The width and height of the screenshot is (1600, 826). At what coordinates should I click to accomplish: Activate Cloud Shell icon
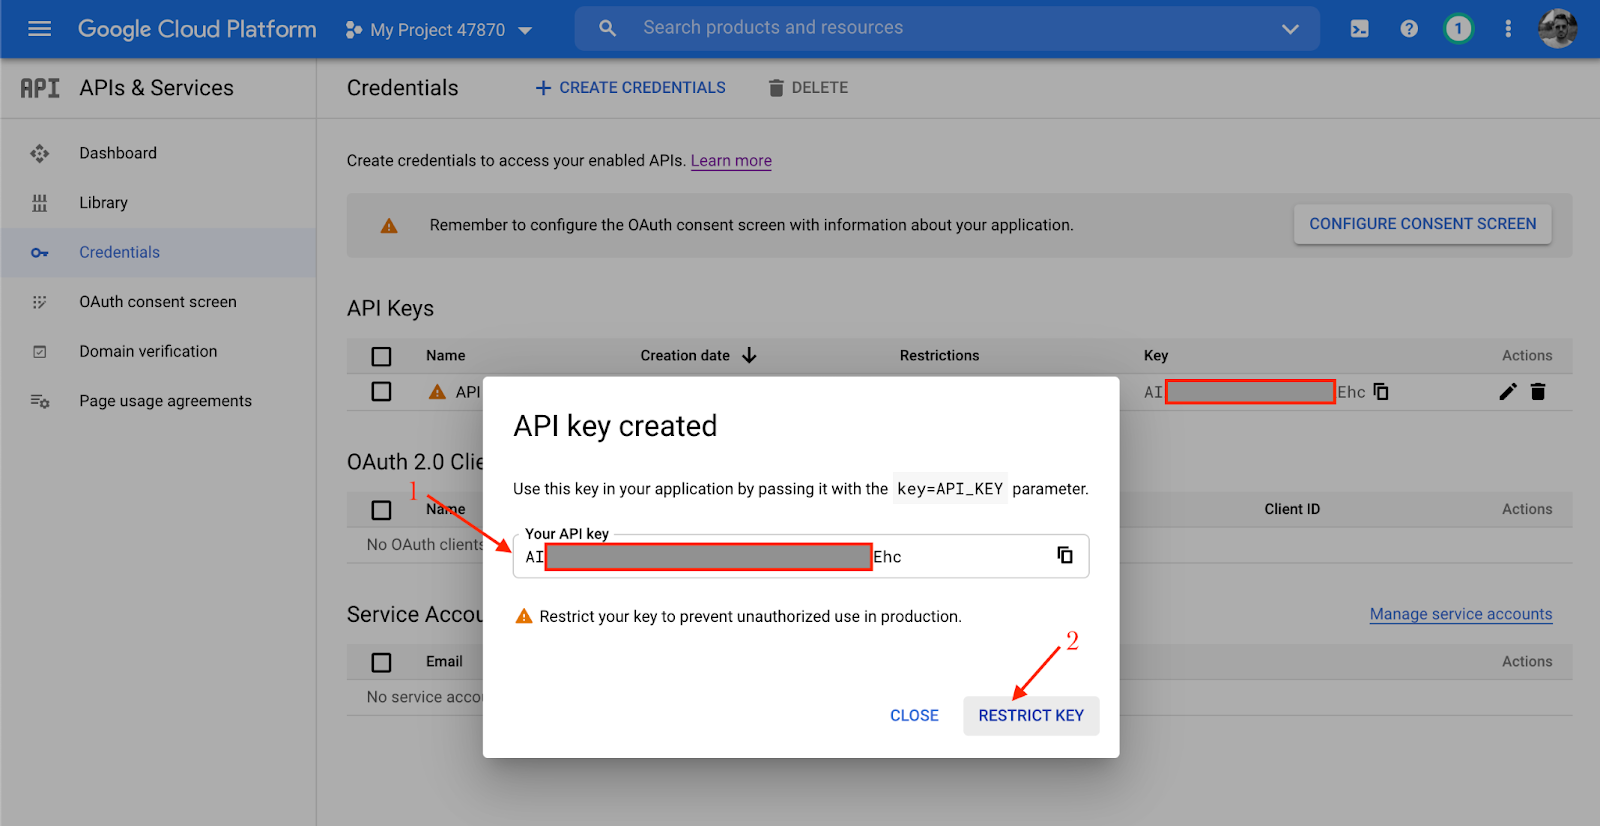(1359, 29)
